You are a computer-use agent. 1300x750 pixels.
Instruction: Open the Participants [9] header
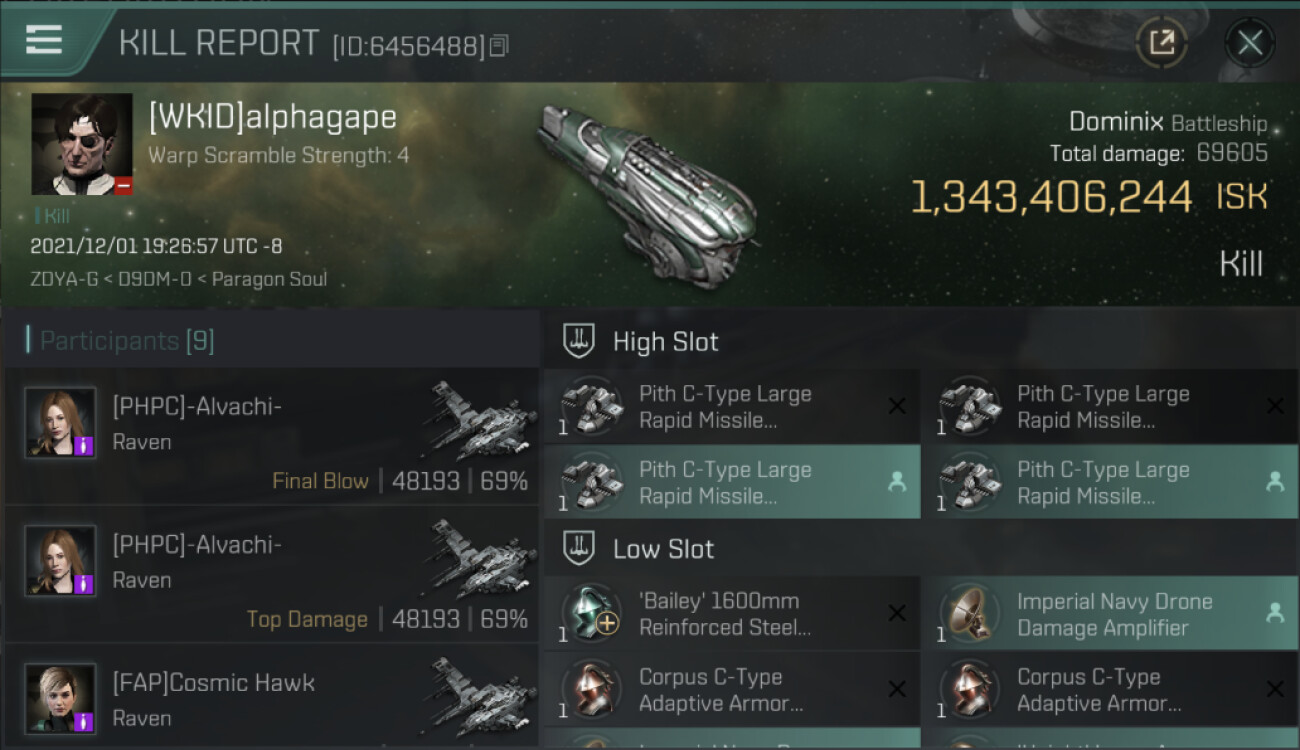127,341
